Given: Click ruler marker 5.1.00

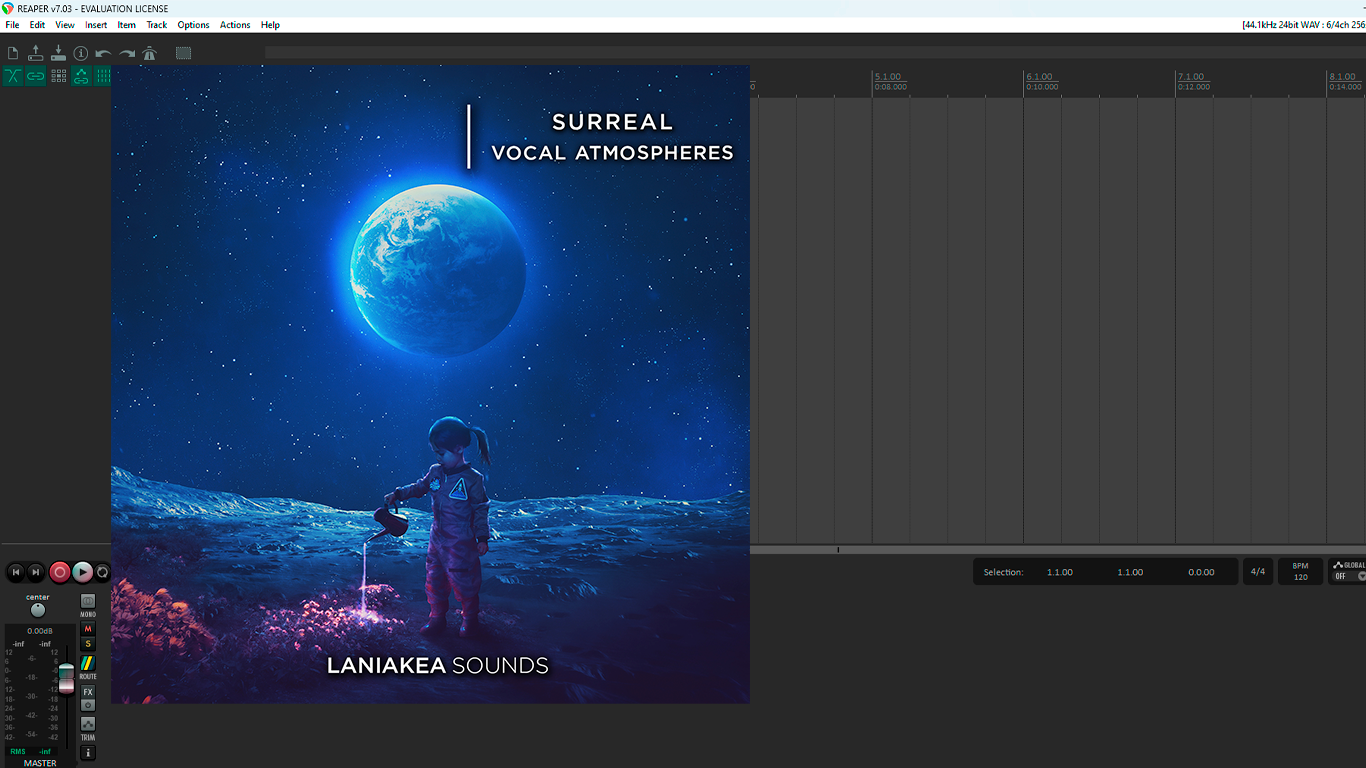Looking at the screenshot, I should [x=888, y=77].
